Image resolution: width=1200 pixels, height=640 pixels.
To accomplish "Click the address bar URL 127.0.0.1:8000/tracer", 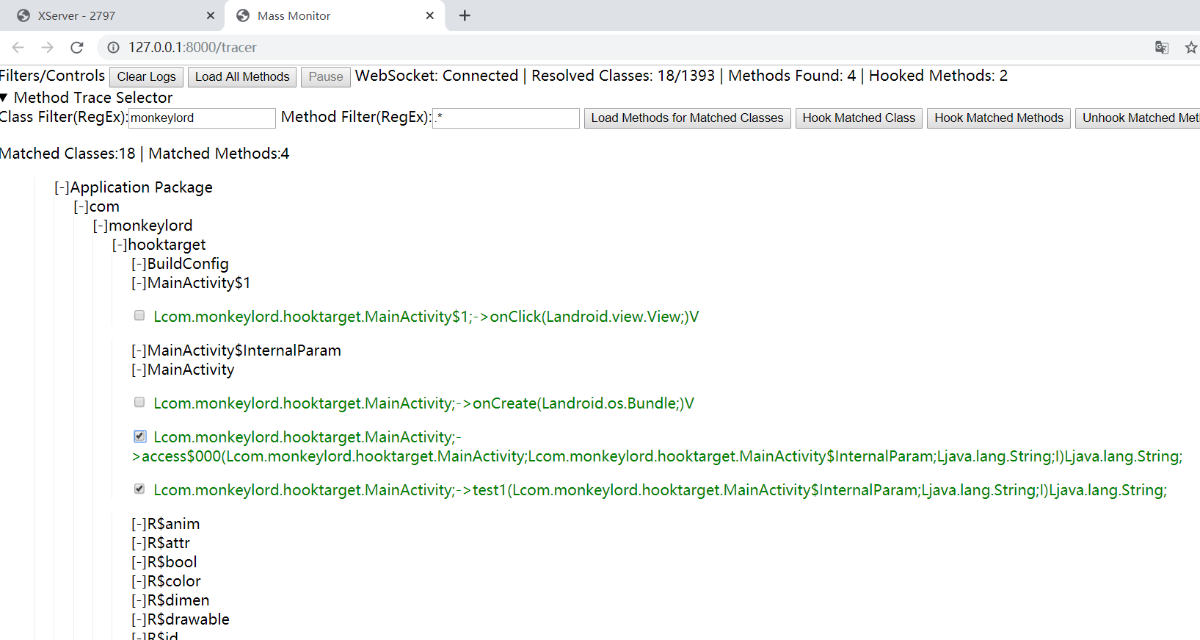I will click(x=193, y=47).
